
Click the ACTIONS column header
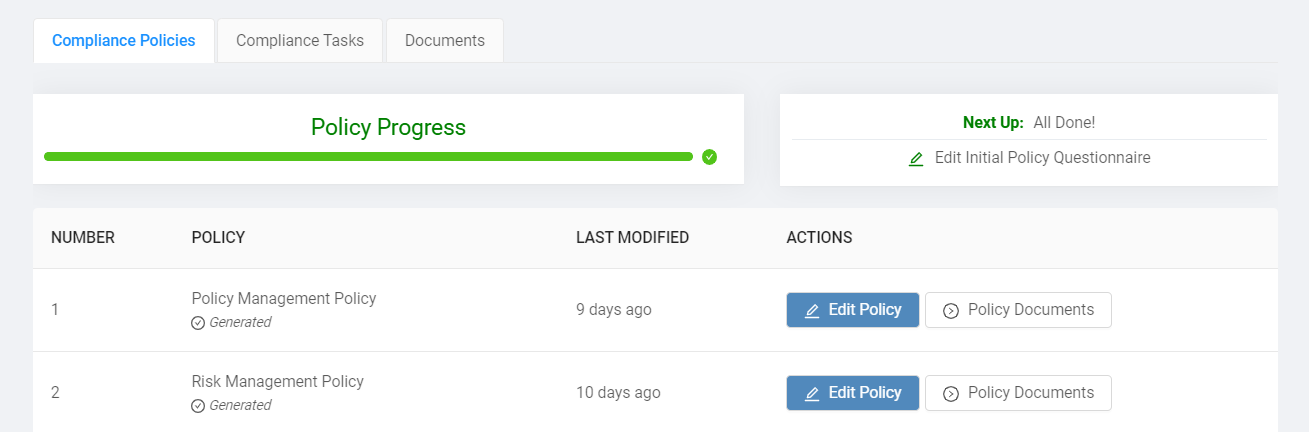819,238
